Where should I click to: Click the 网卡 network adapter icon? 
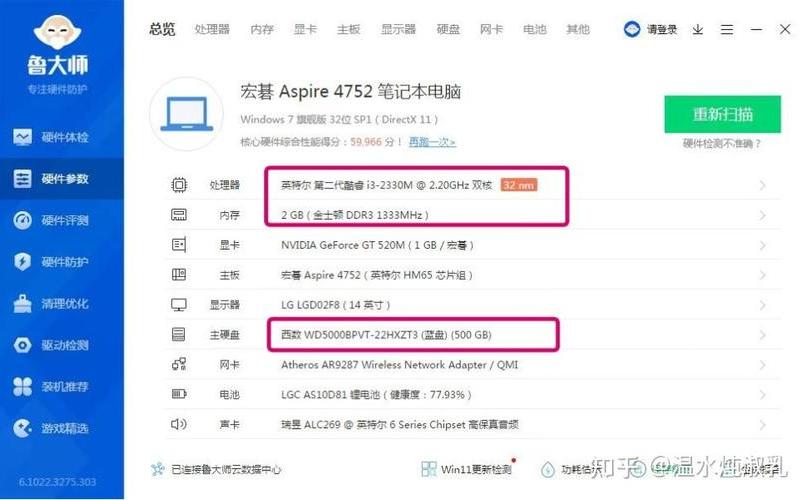coord(179,364)
